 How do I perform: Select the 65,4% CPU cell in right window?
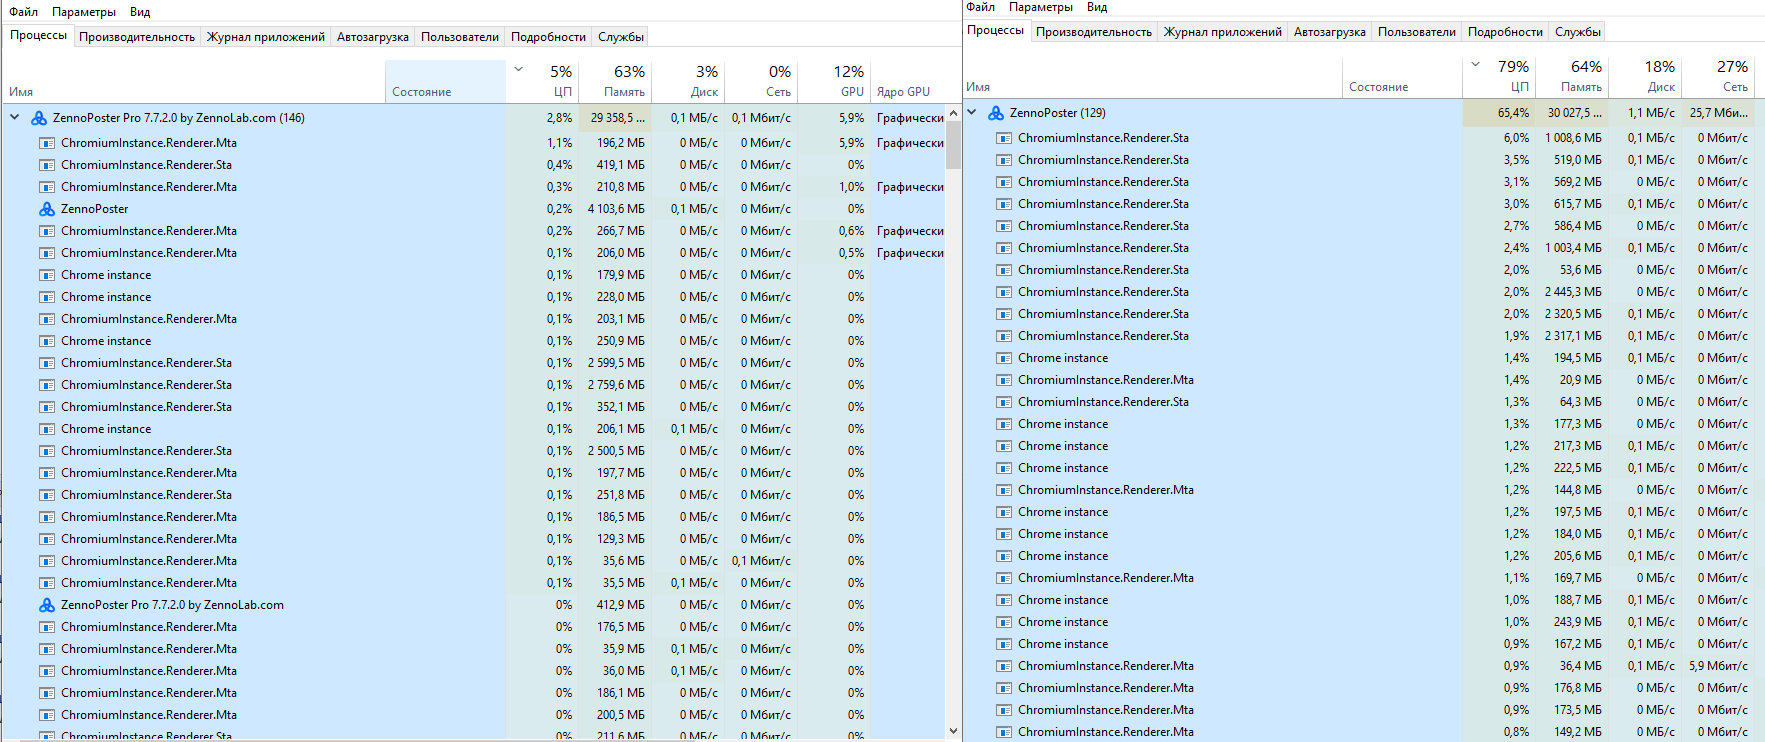1498,113
